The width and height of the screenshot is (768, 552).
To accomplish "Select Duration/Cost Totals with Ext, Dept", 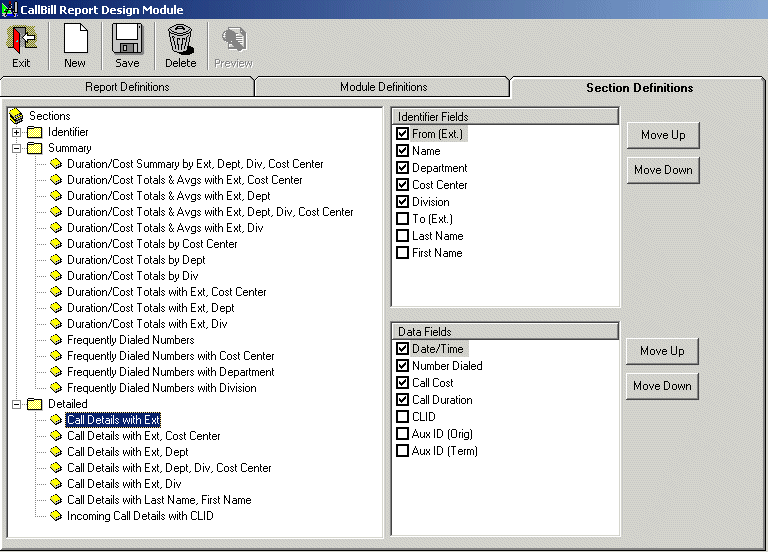I will tap(150, 308).
